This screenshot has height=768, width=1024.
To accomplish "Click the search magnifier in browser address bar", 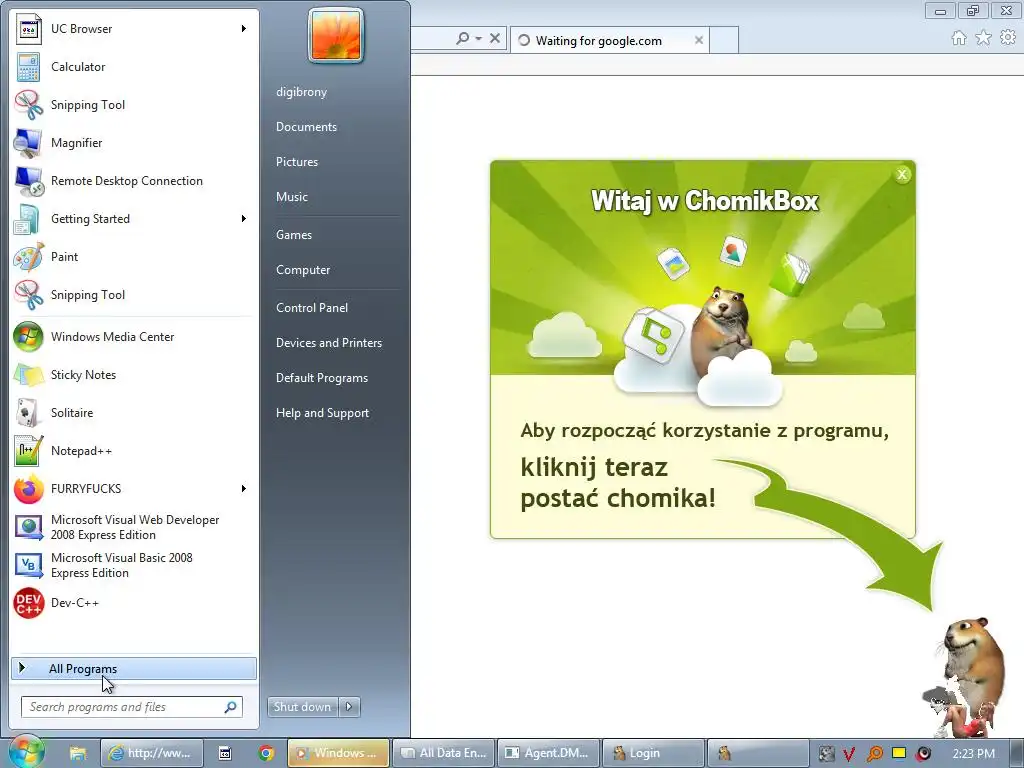I will (463, 39).
